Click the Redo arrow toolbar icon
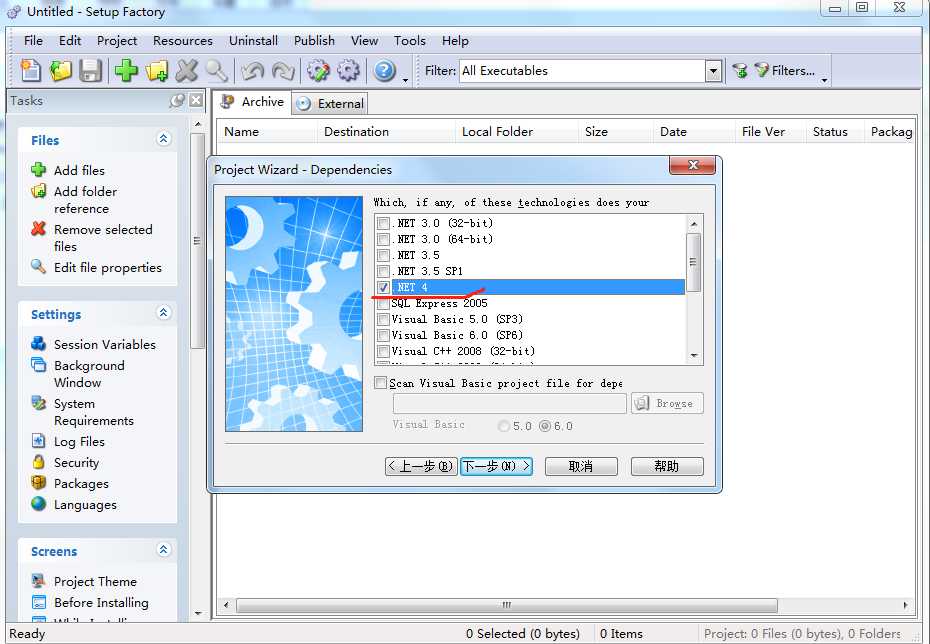 [283, 71]
